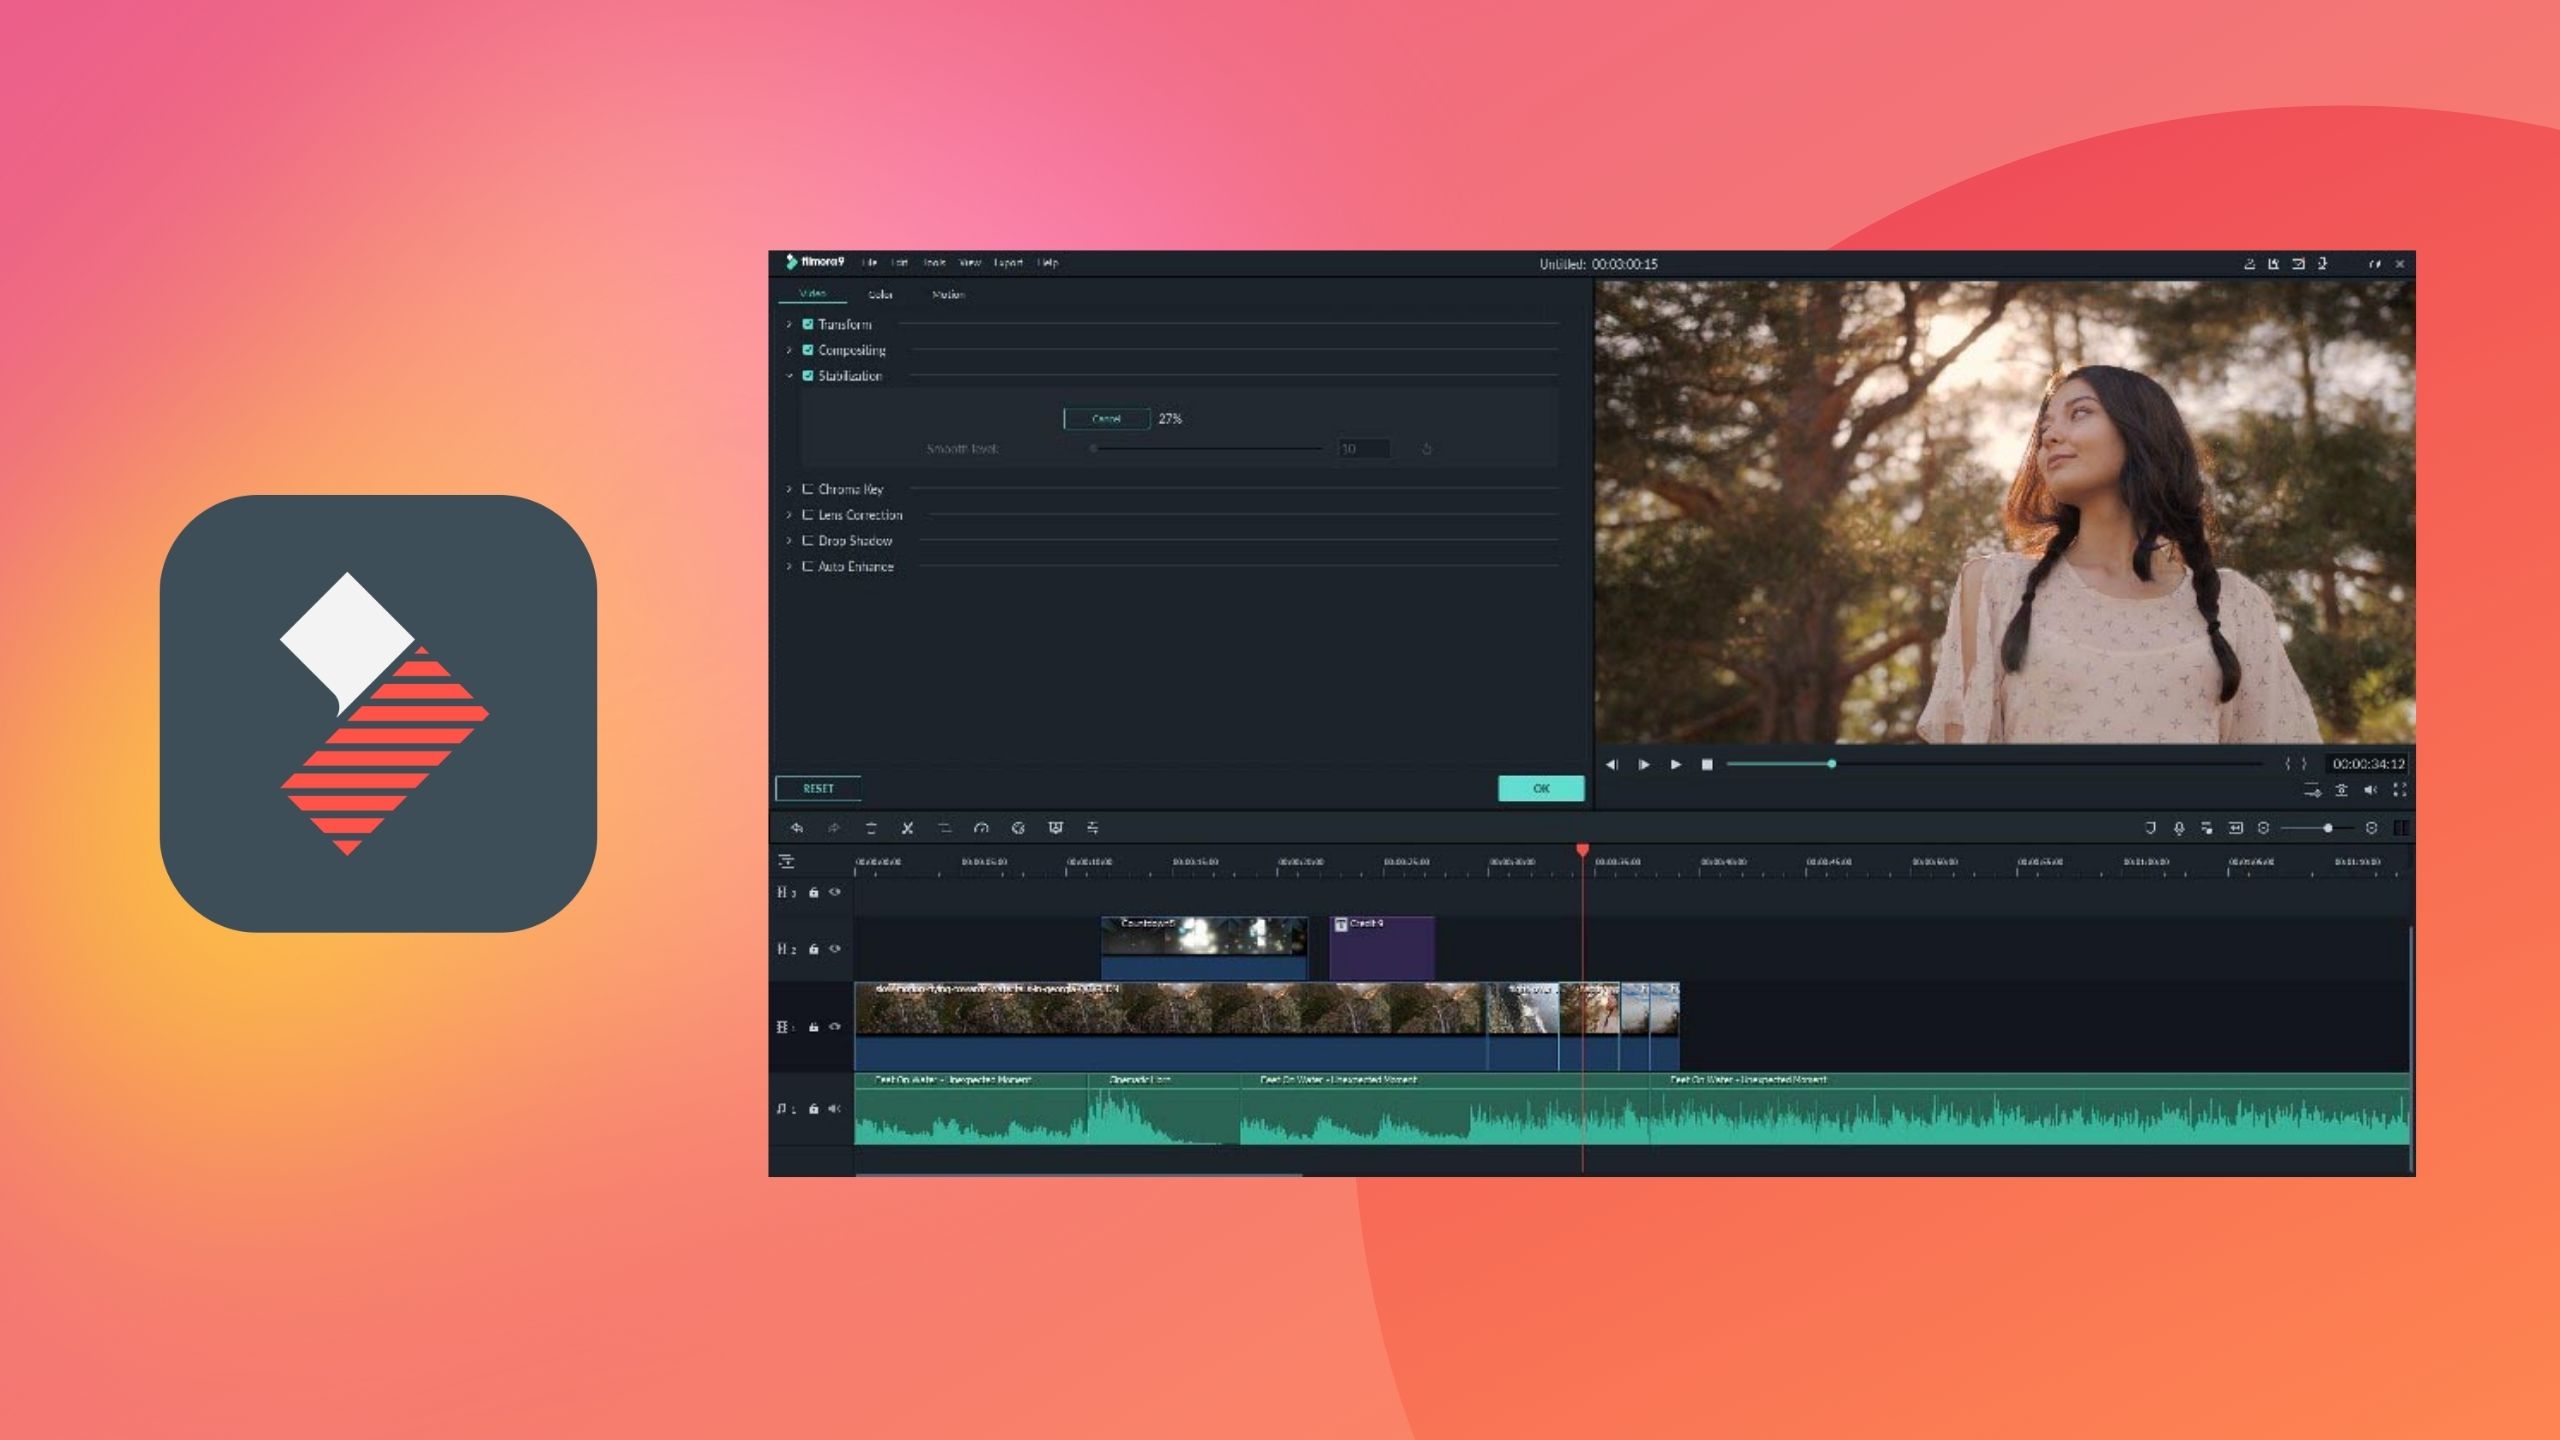2560x1440 pixels.
Task: Click the Undo arrow in timeline toolbar
Action: pyautogui.click(x=796, y=828)
